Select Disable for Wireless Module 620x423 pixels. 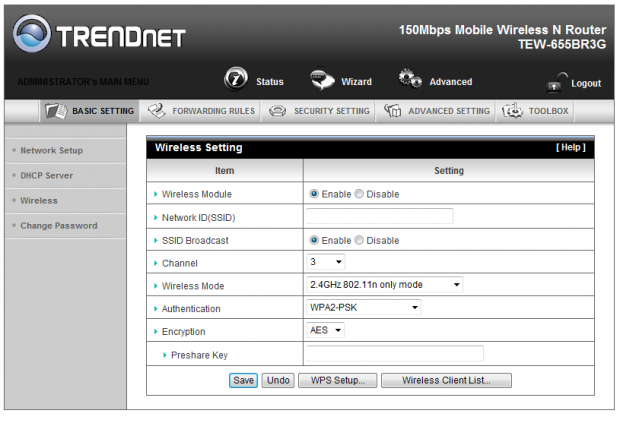359,194
